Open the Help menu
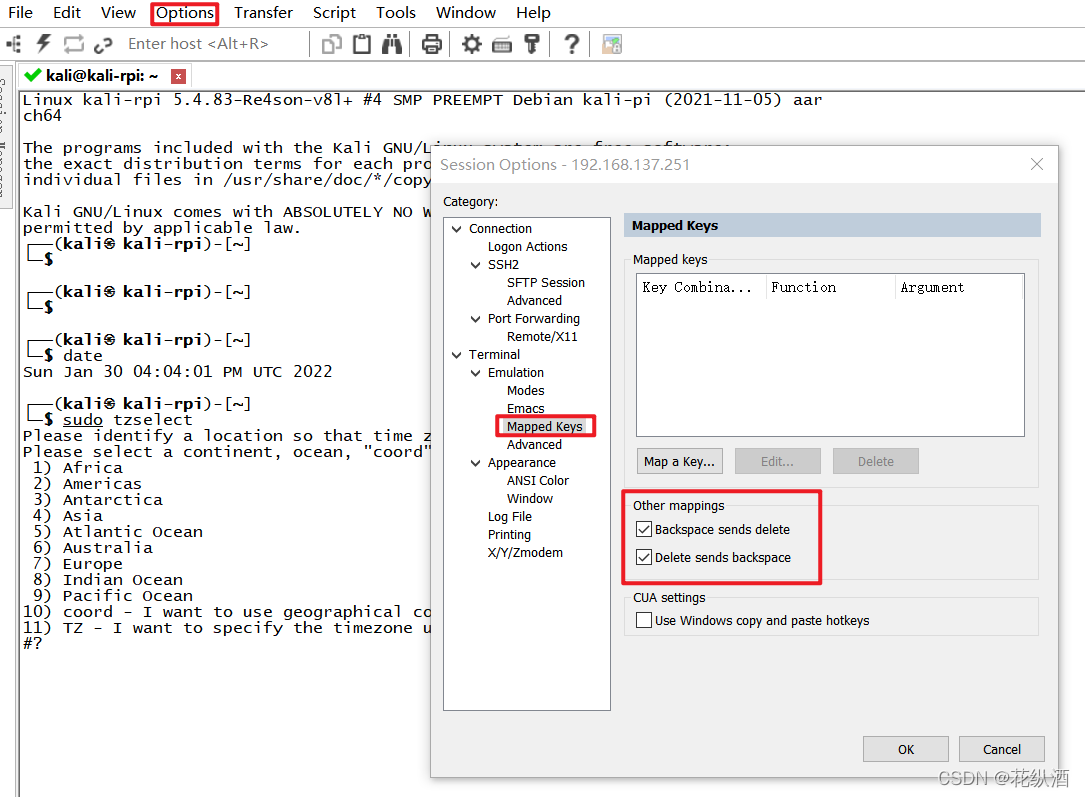 [x=533, y=12]
